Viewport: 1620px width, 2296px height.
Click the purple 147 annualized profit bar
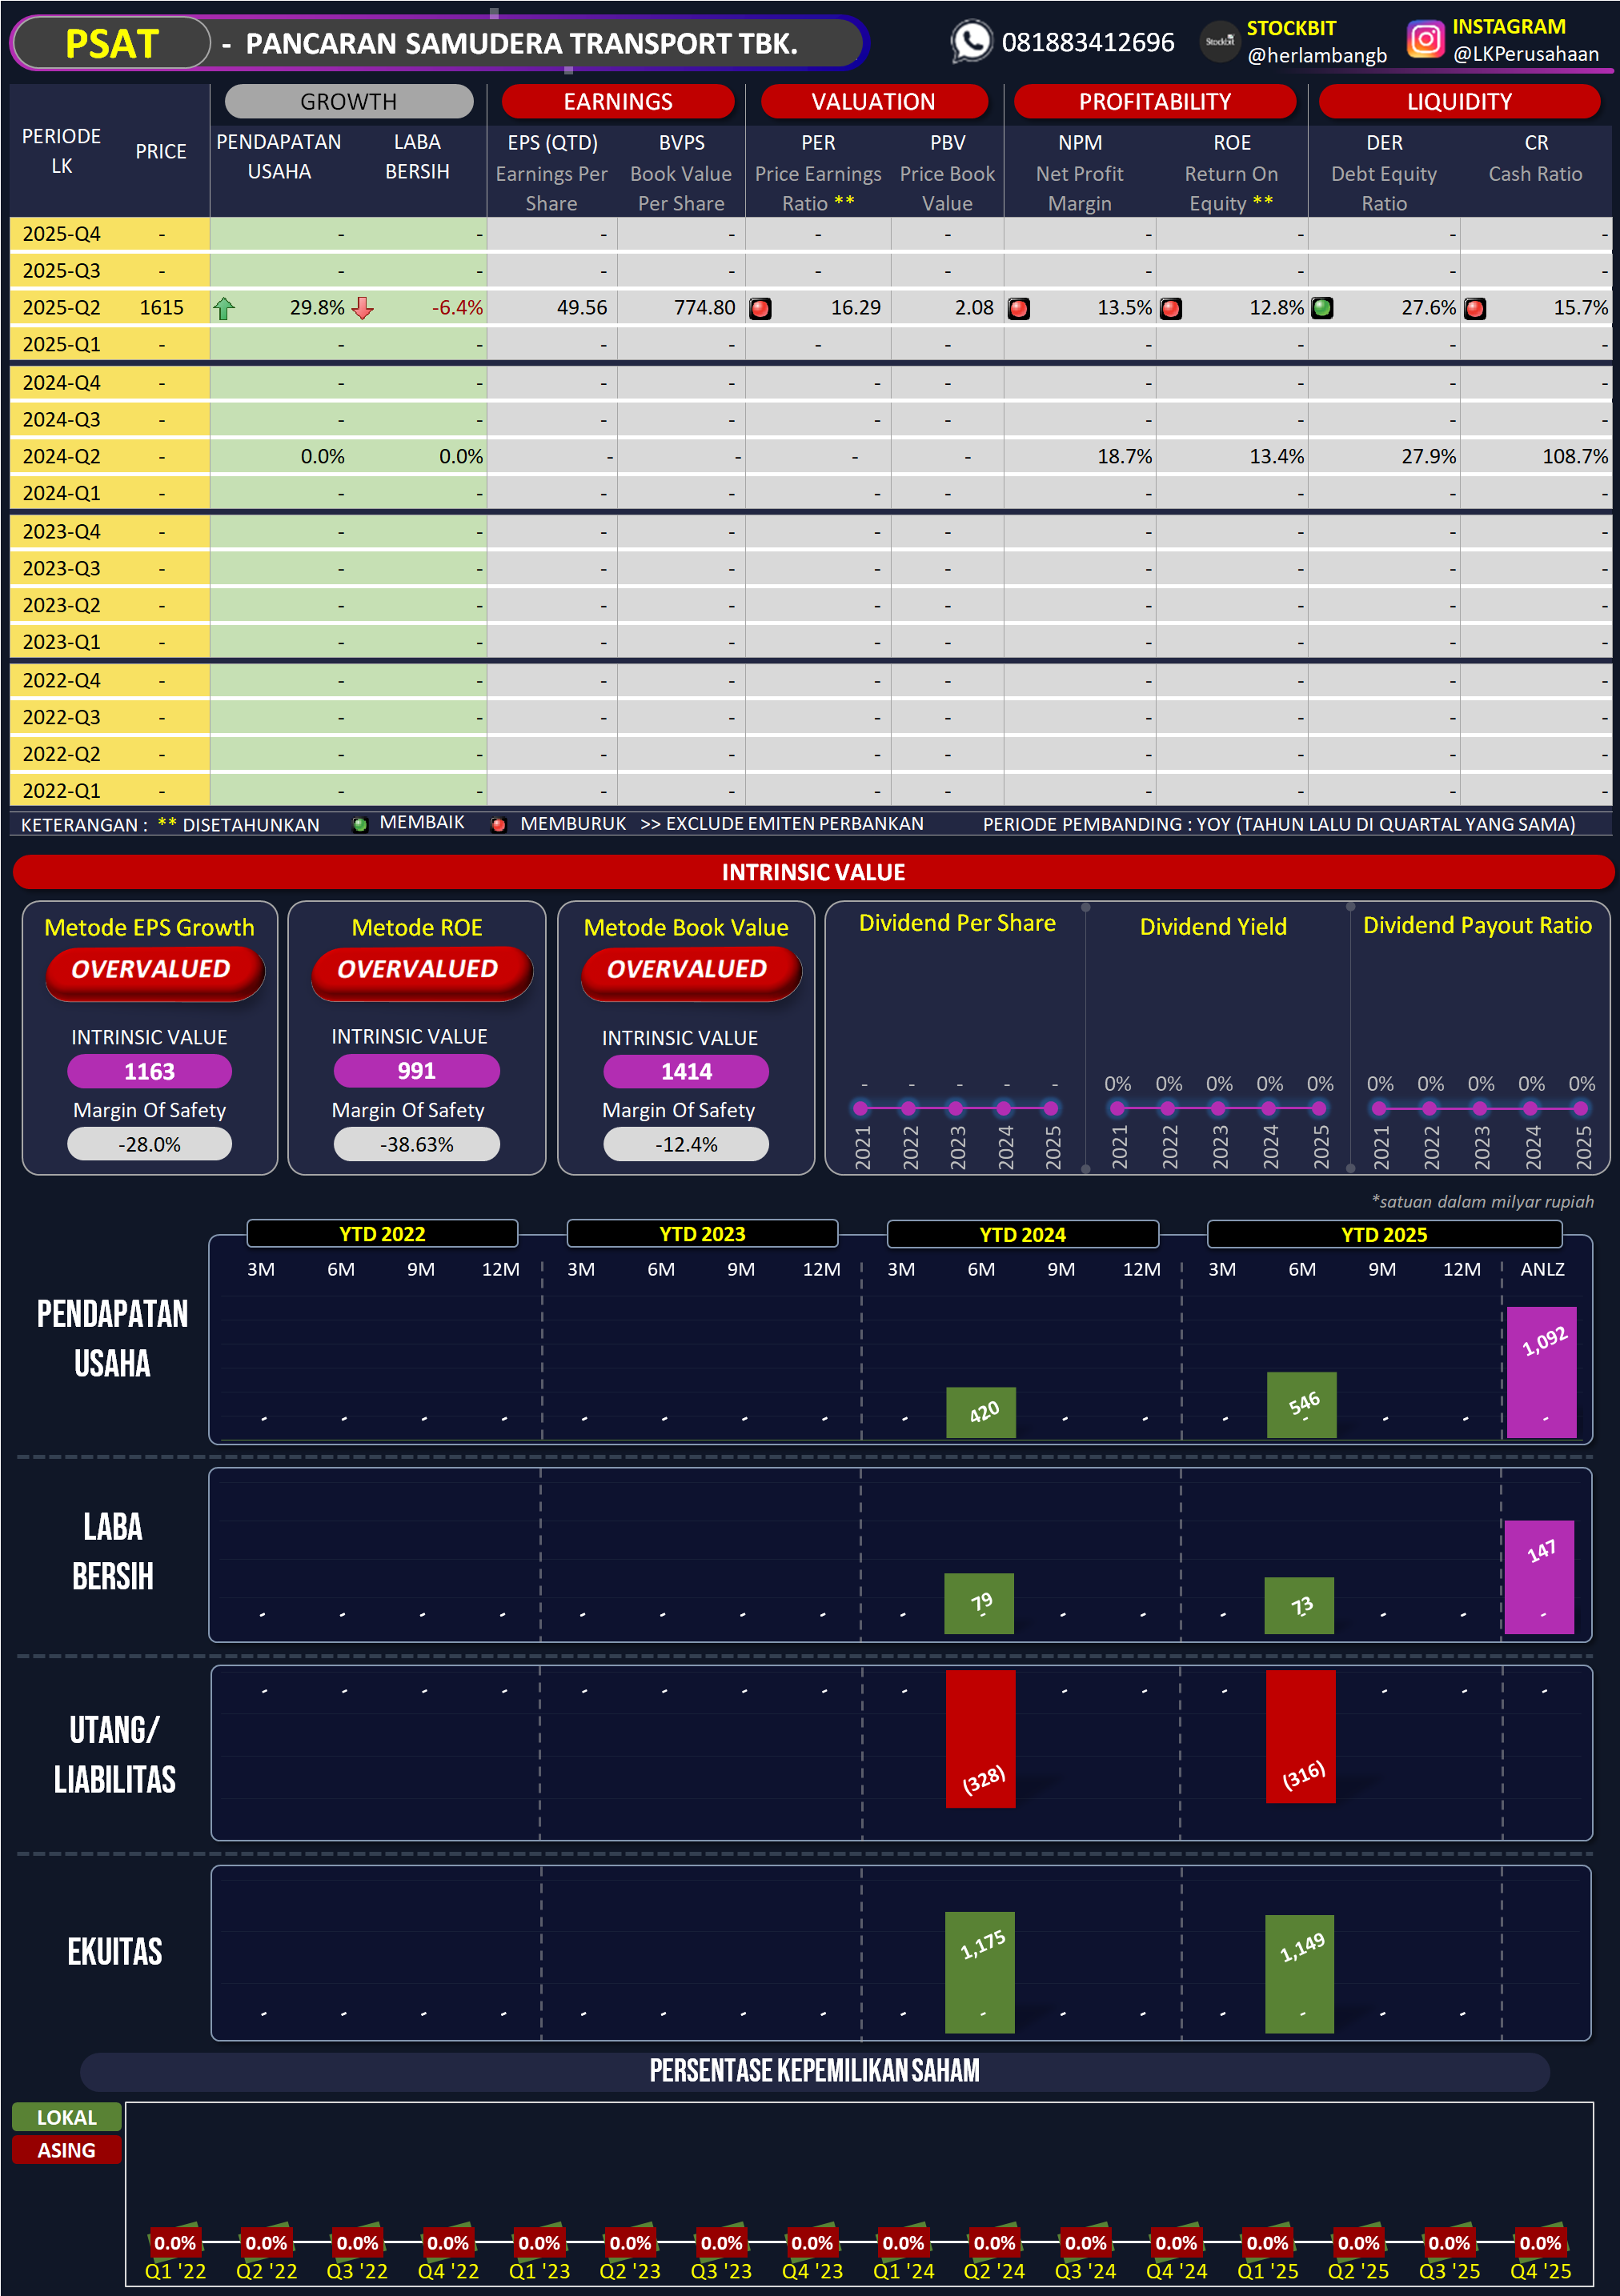(x=1540, y=1577)
